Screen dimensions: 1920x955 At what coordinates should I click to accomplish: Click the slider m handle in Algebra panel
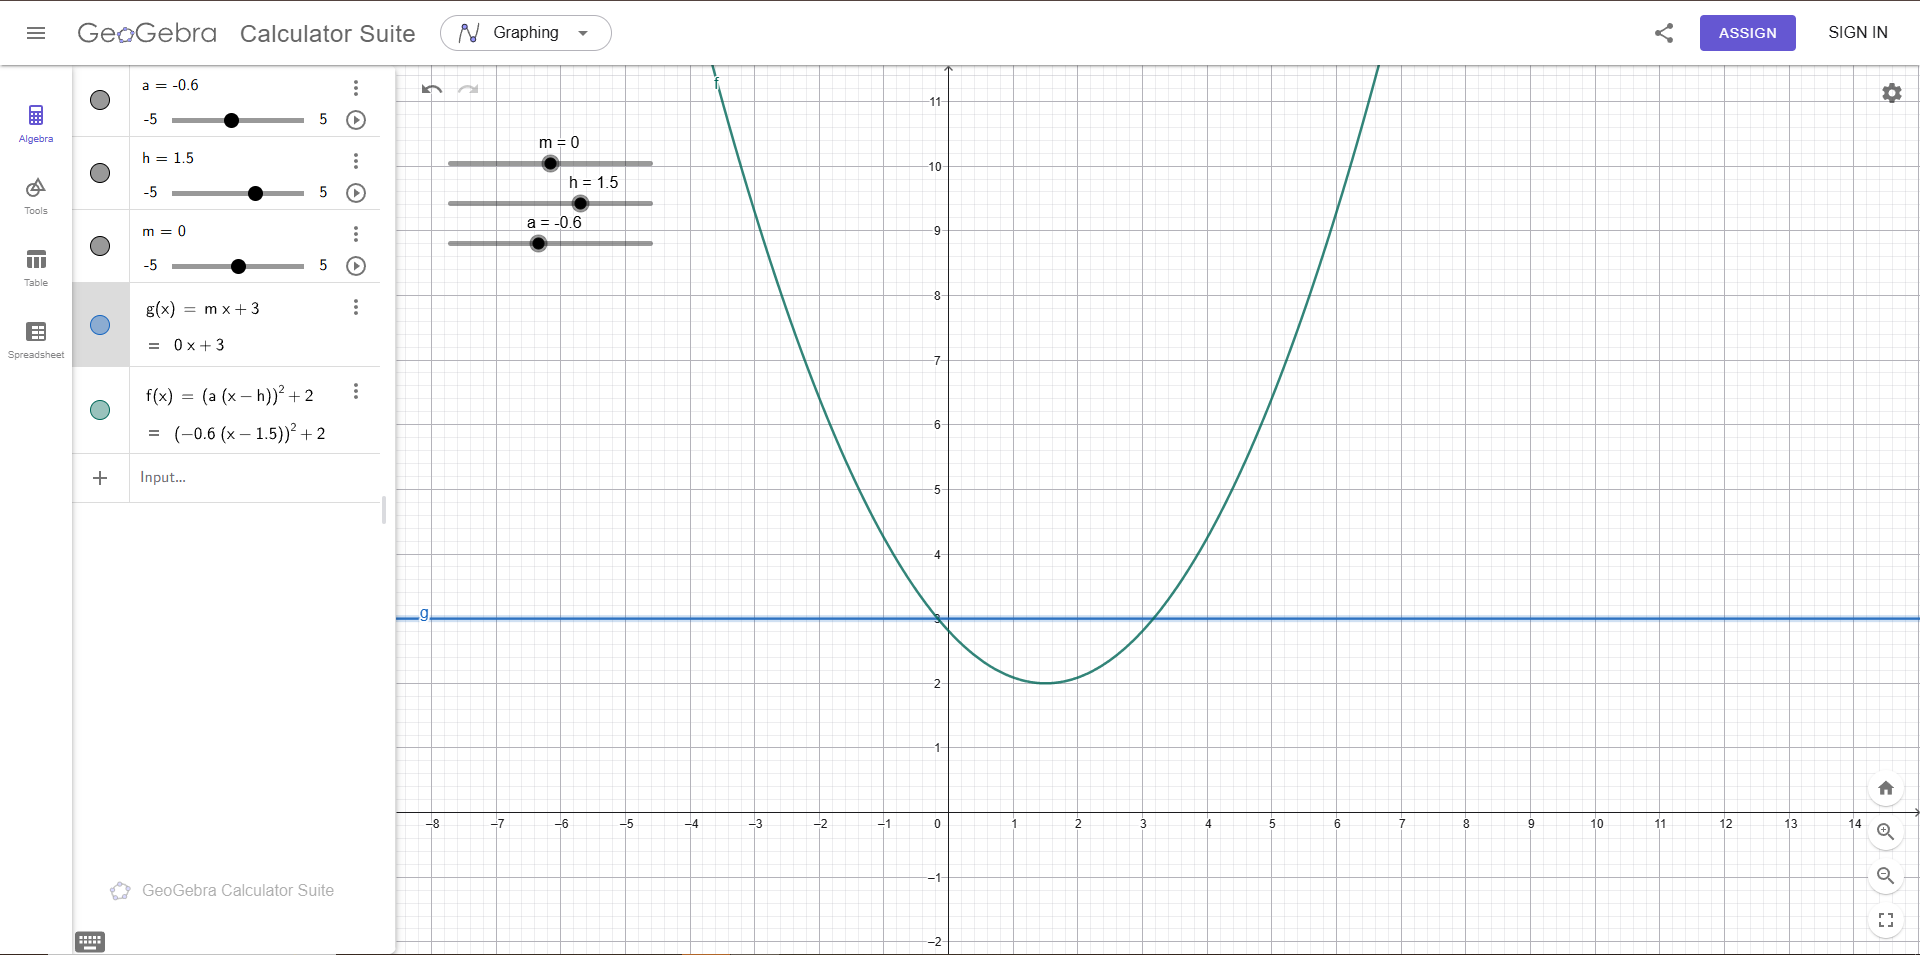[238, 266]
